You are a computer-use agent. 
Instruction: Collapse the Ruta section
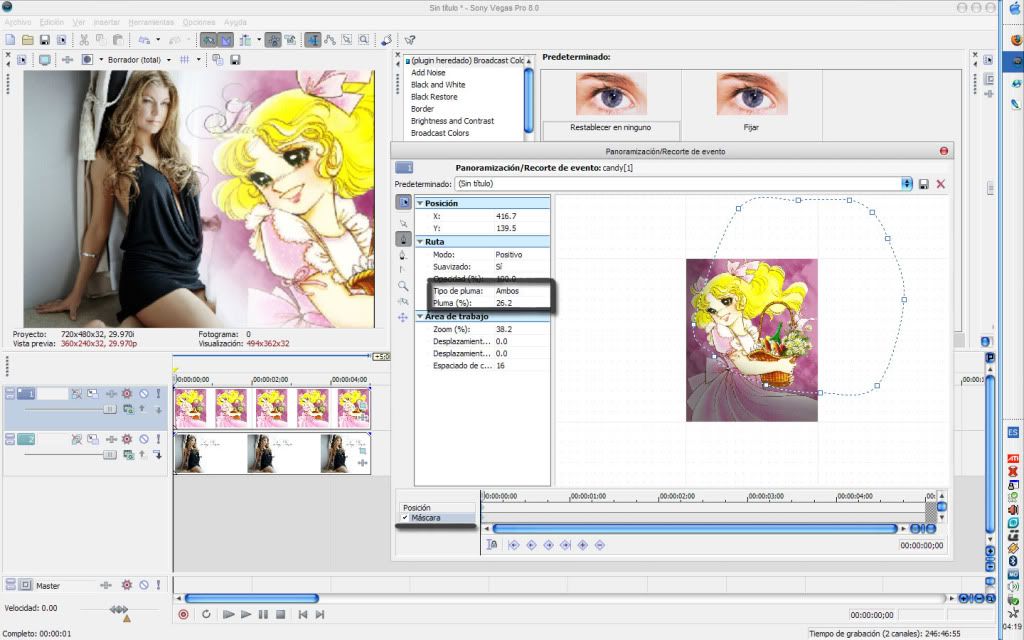point(420,242)
